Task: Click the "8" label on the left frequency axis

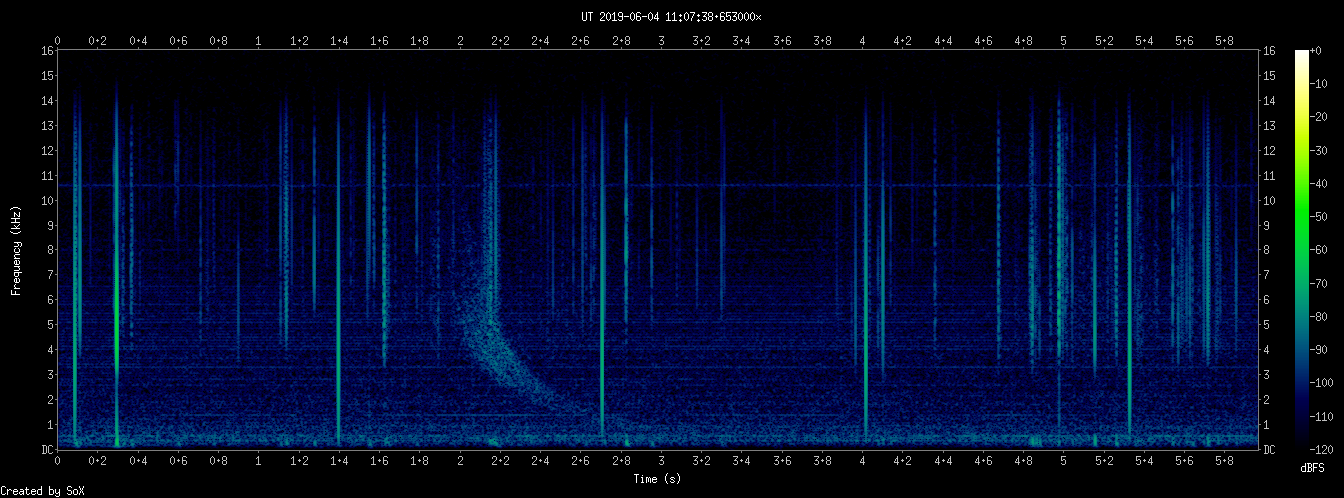Action: [x=50, y=250]
